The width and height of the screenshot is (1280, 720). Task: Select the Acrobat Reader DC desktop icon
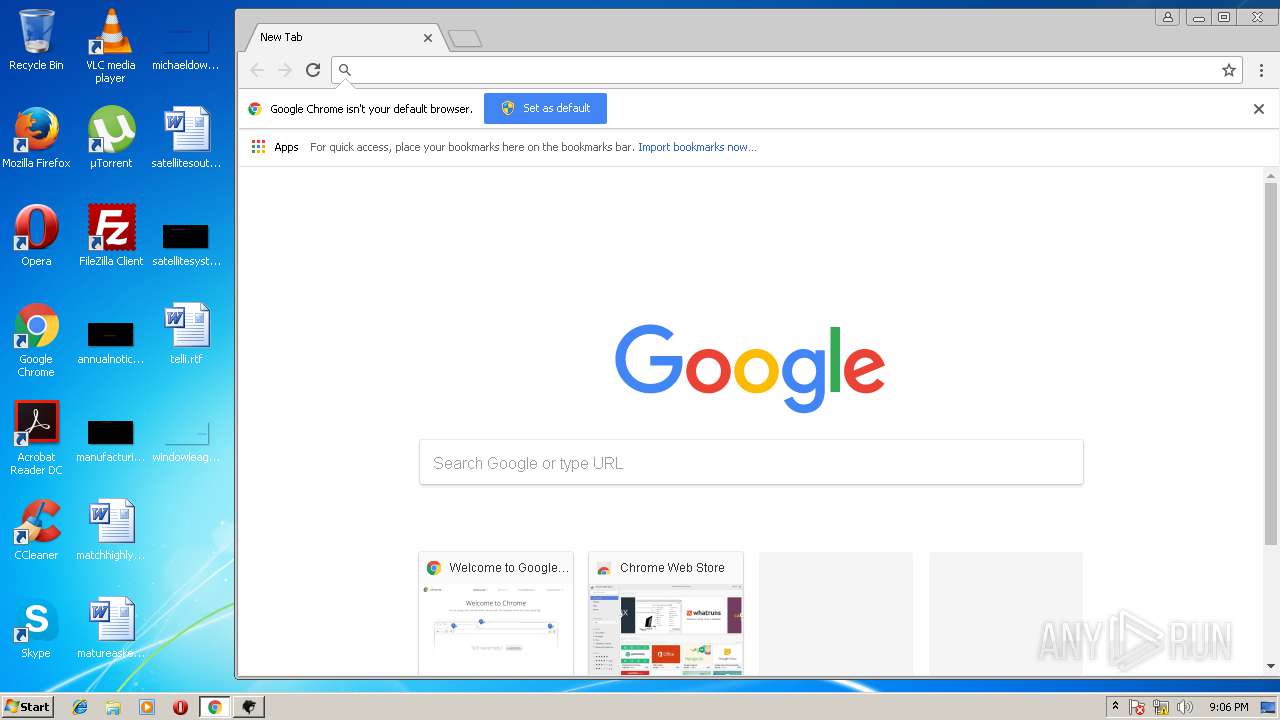36,438
